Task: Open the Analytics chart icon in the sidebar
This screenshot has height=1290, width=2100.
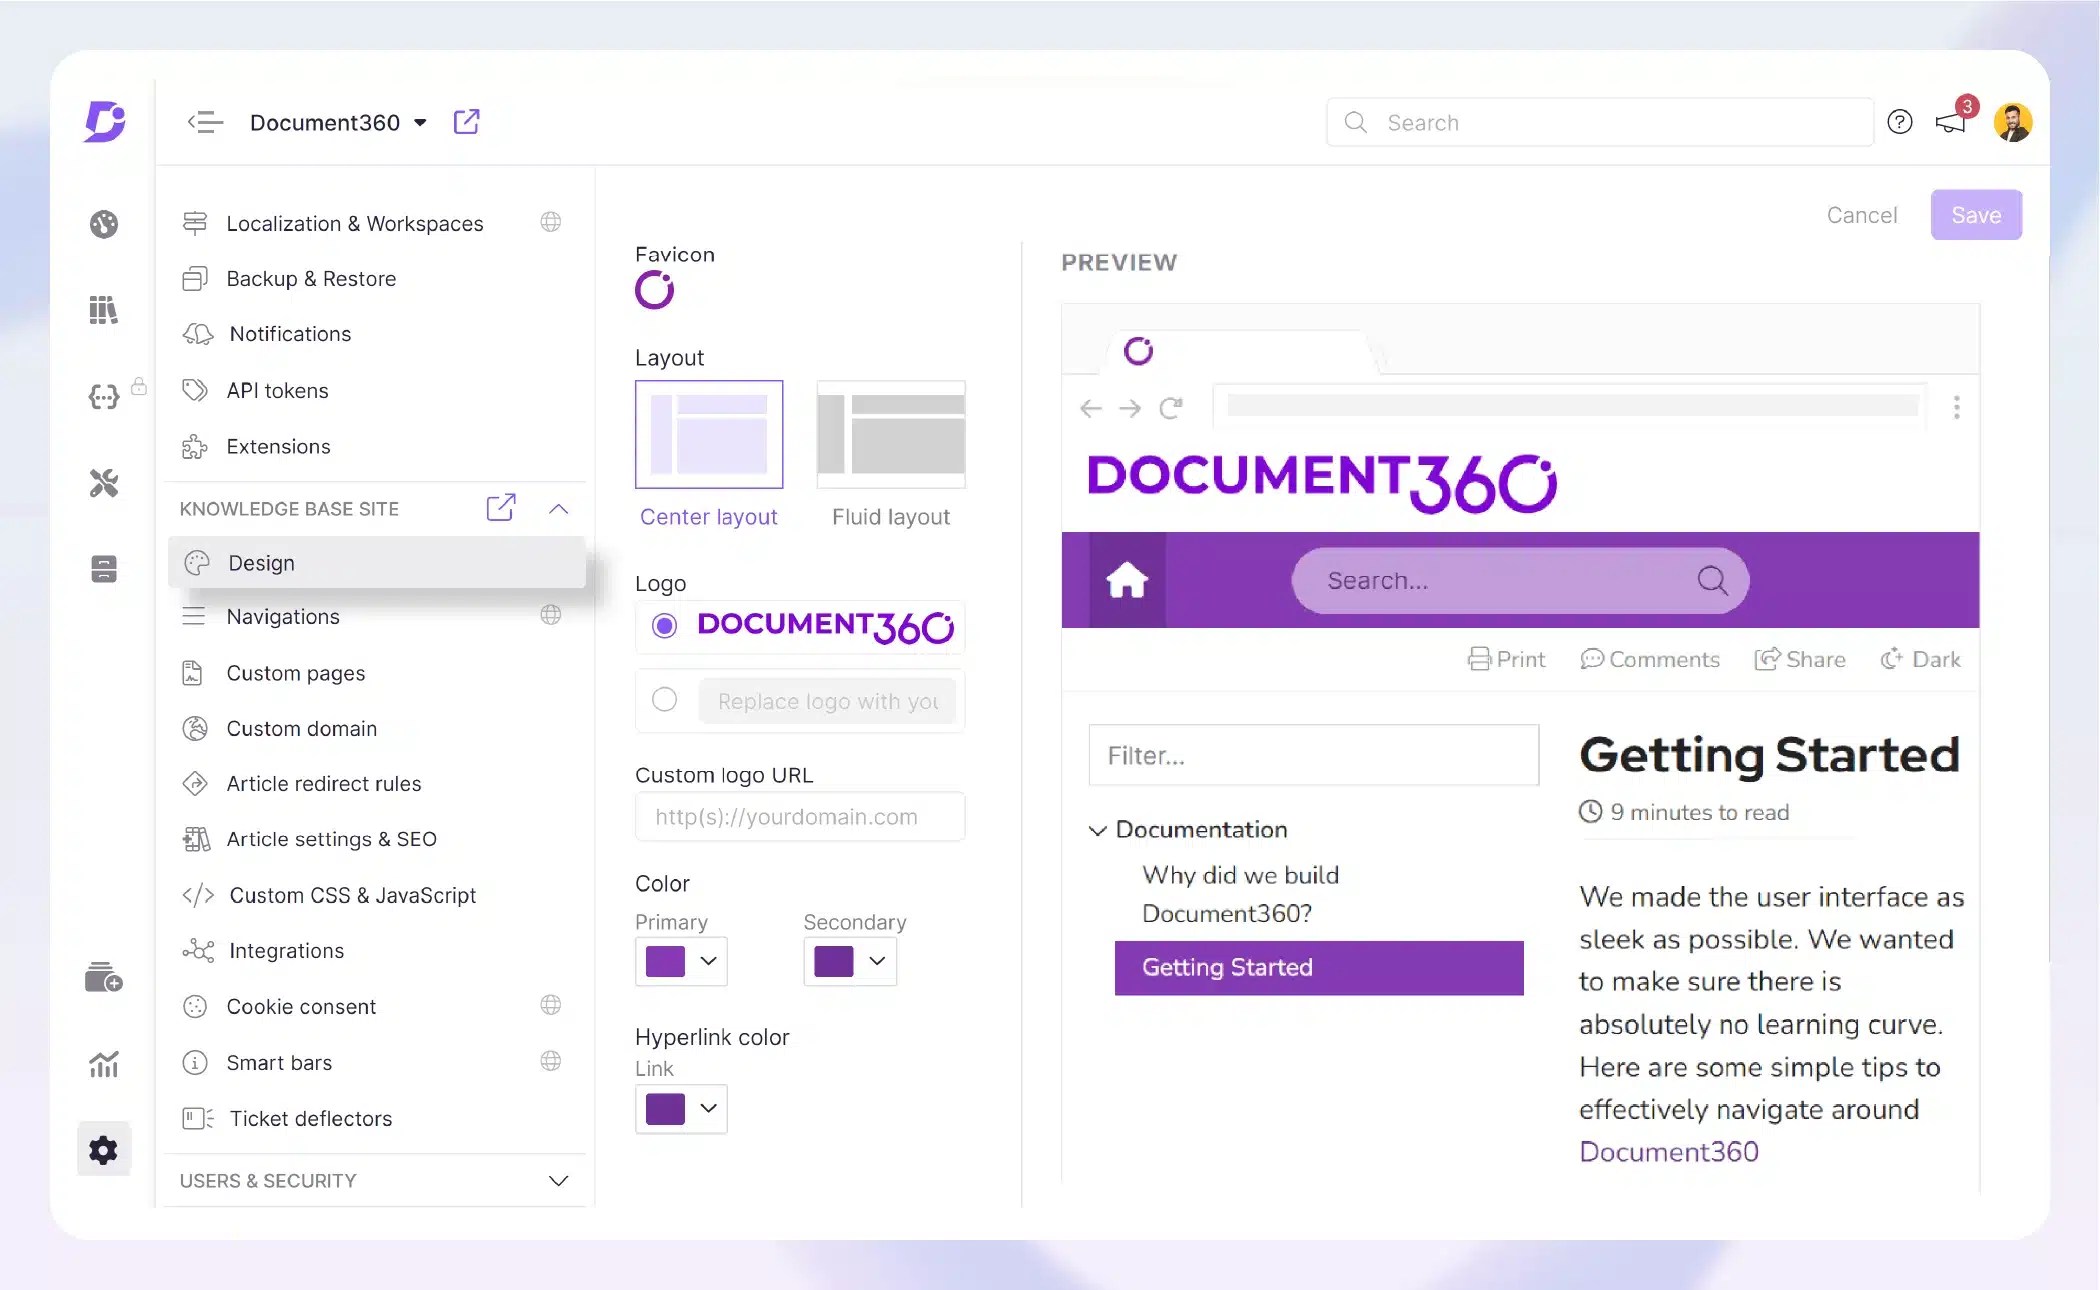Action: [x=103, y=1064]
